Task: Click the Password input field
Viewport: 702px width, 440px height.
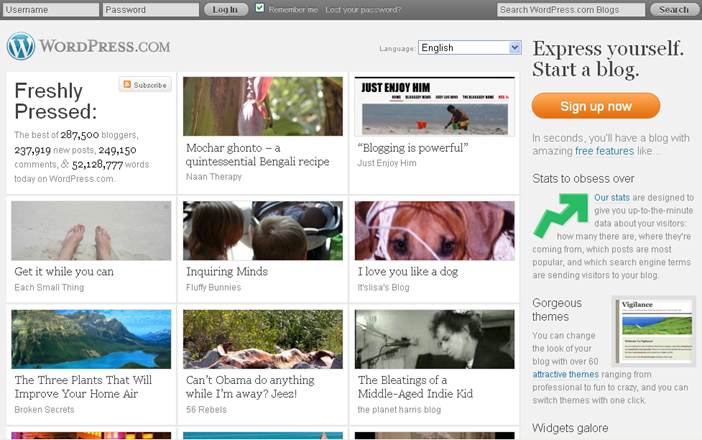Action: [151, 9]
